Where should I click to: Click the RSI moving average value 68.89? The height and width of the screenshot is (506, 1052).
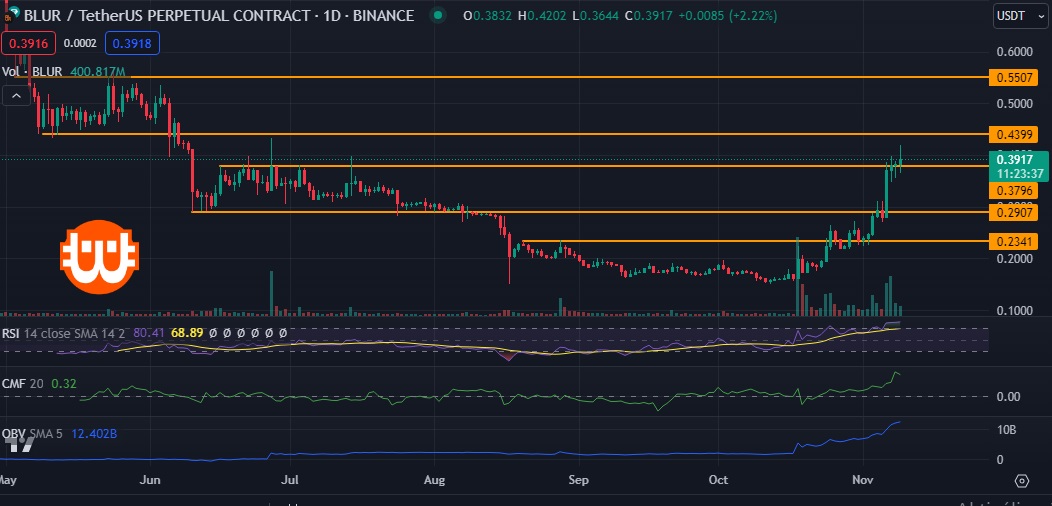[187, 332]
